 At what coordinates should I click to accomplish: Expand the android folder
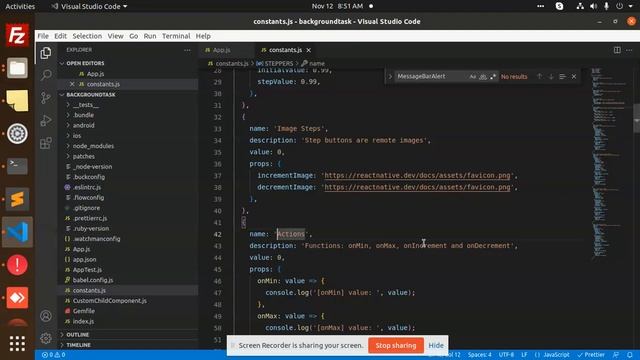[83, 125]
